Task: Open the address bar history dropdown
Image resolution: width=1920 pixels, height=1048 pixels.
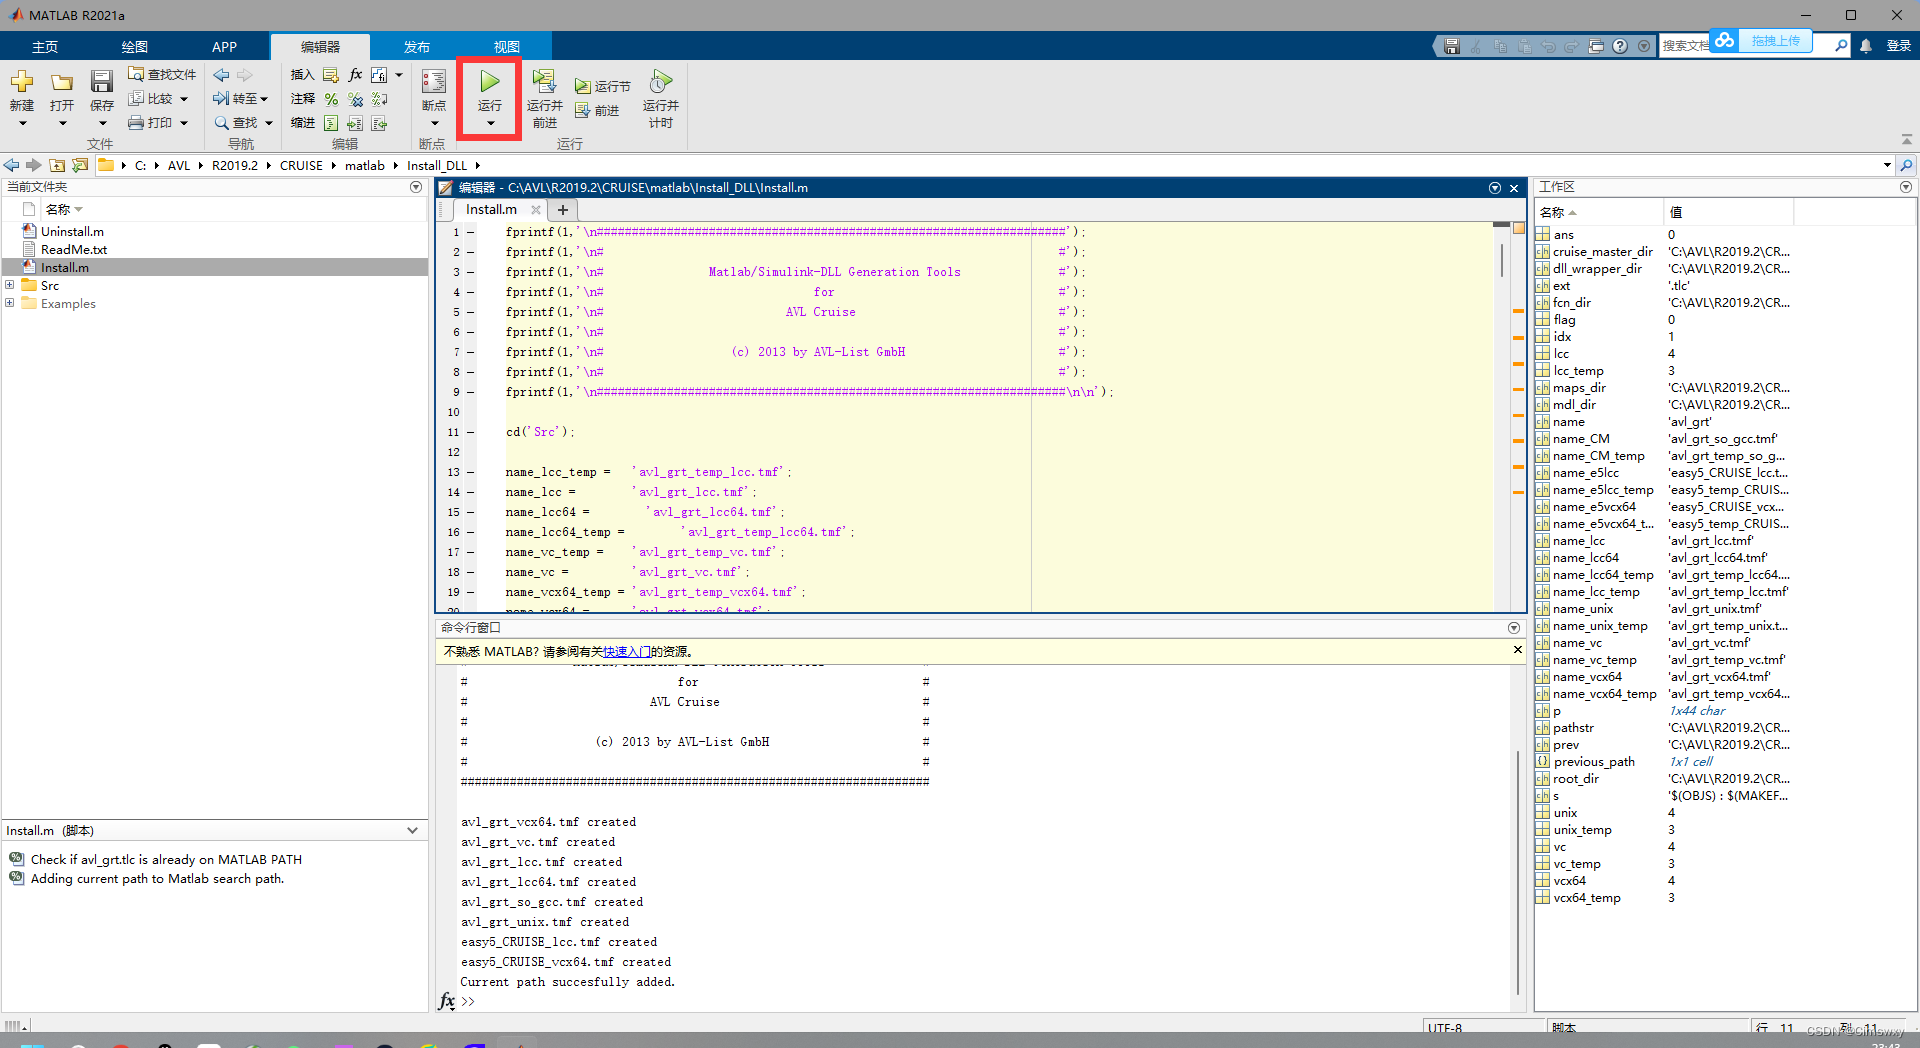Action: 1887,165
